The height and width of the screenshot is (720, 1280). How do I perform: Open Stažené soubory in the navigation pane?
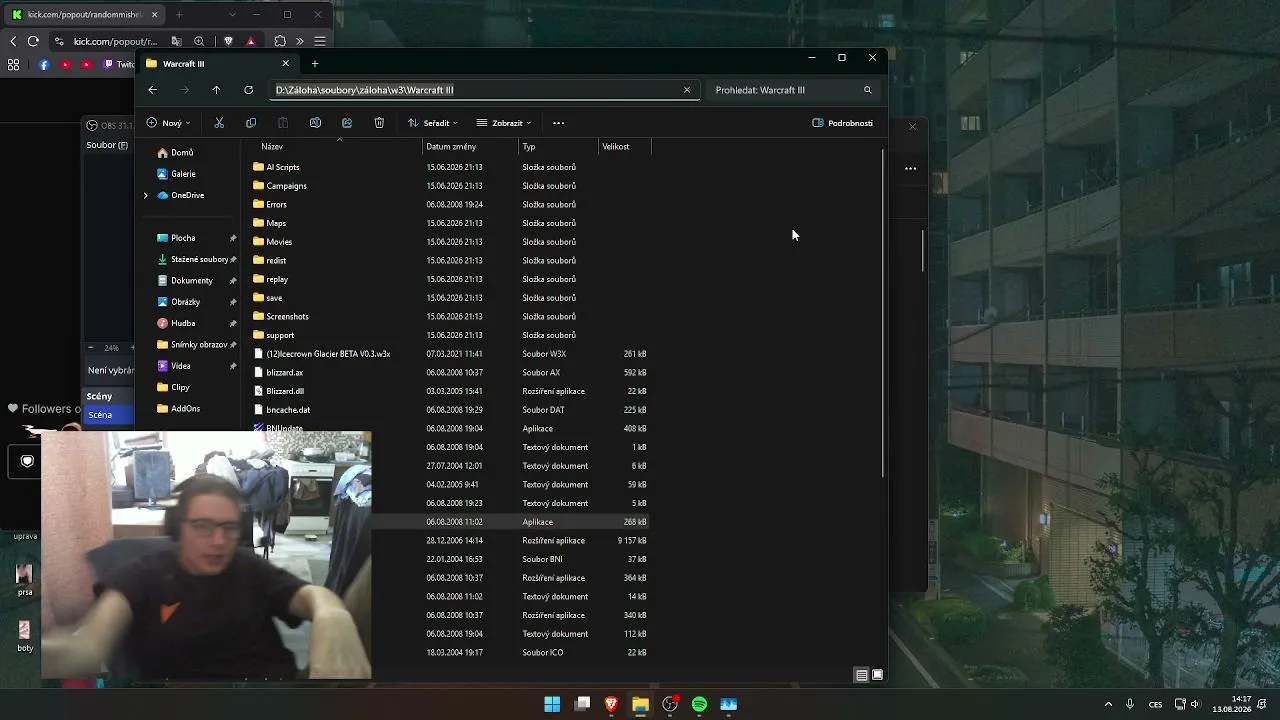[192, 259]
